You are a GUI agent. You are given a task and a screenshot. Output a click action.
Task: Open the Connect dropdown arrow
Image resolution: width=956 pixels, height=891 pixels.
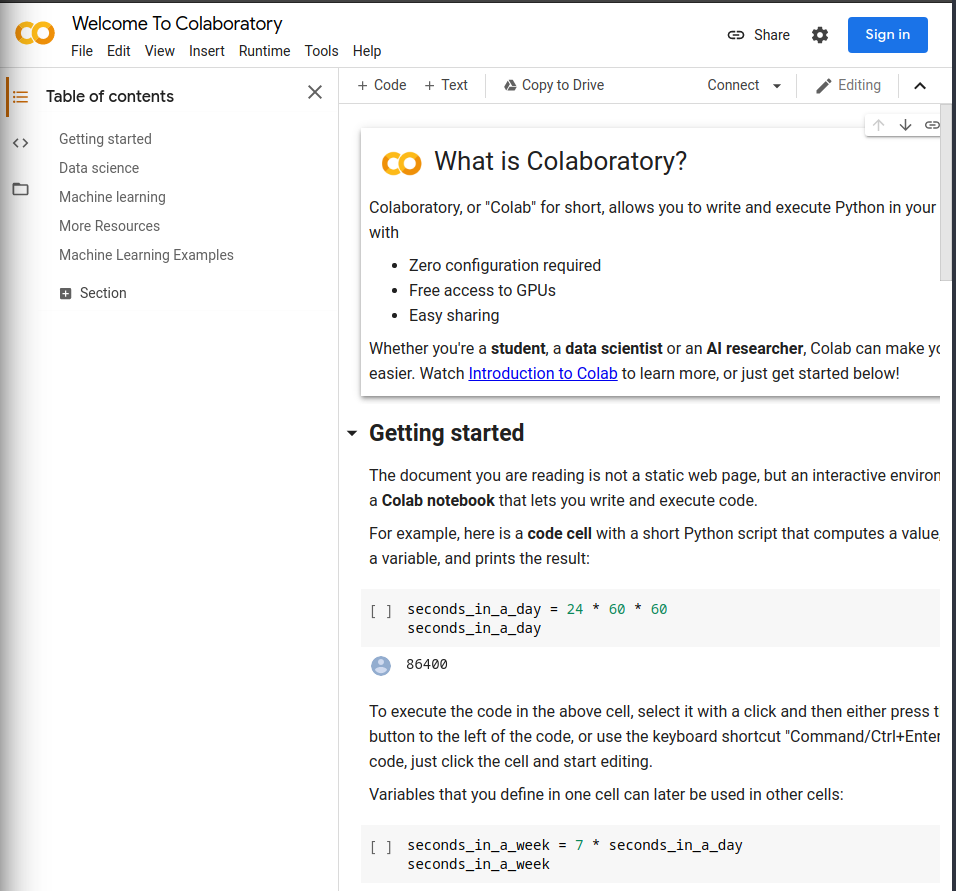[x=777, y=86]
